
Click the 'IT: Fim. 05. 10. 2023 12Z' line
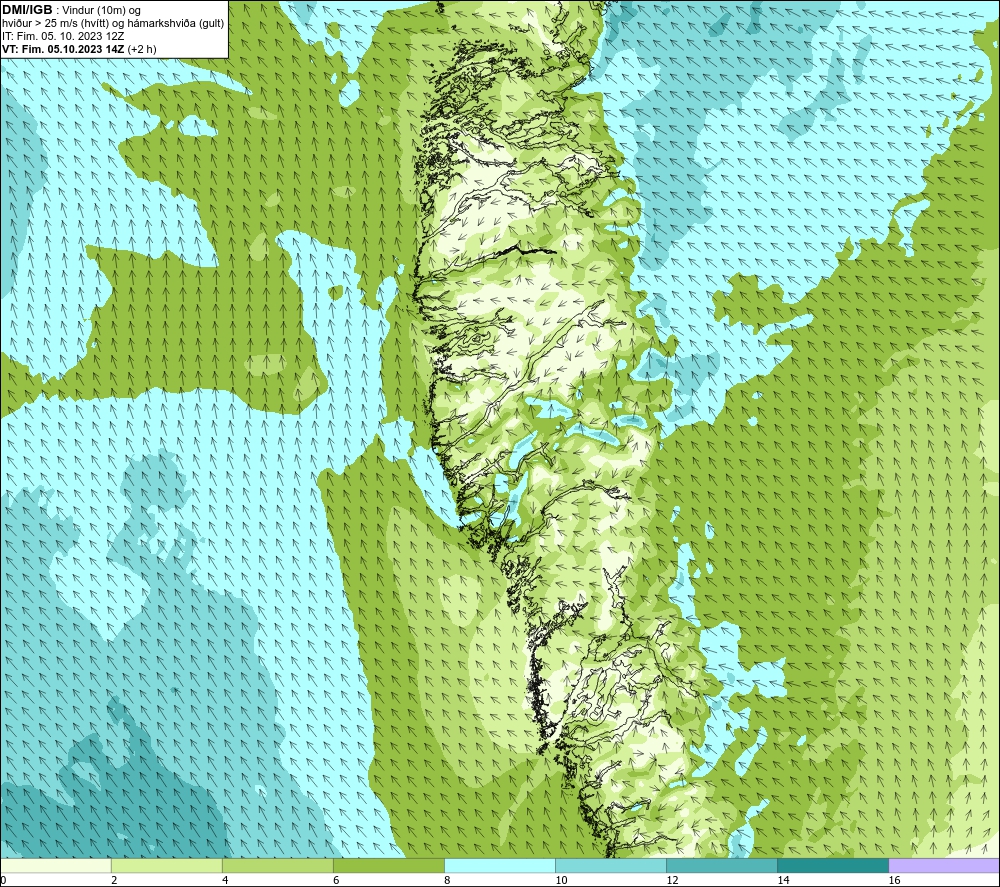coord(63,36)
